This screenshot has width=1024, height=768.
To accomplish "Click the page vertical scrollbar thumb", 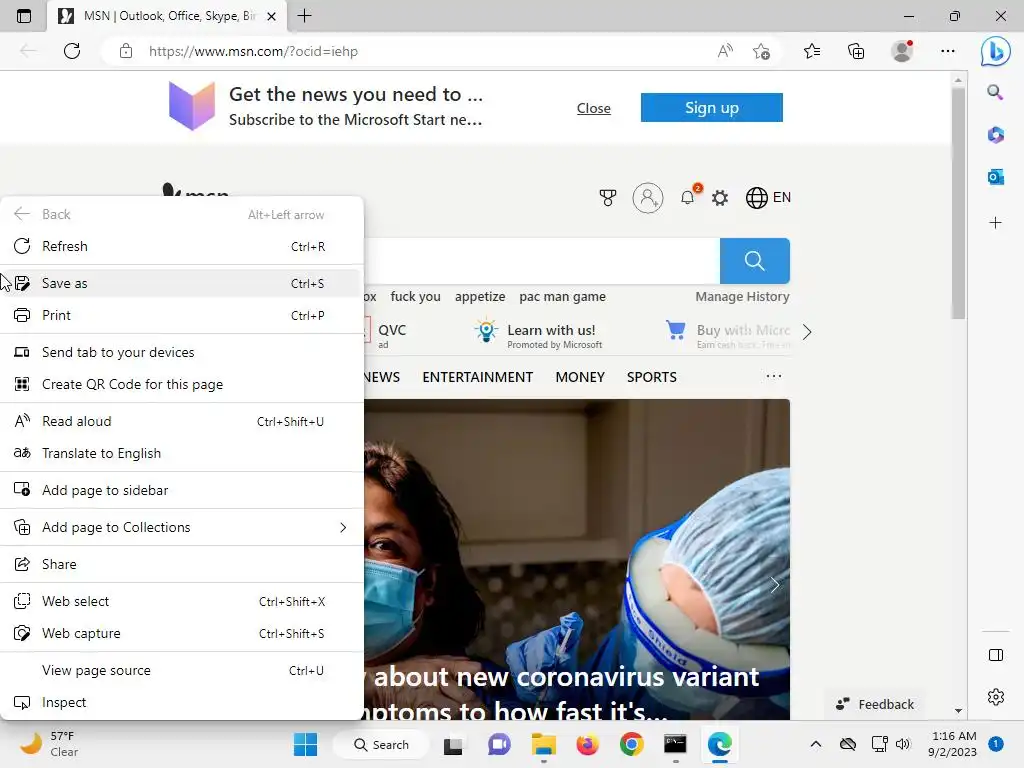I will 958,202.
